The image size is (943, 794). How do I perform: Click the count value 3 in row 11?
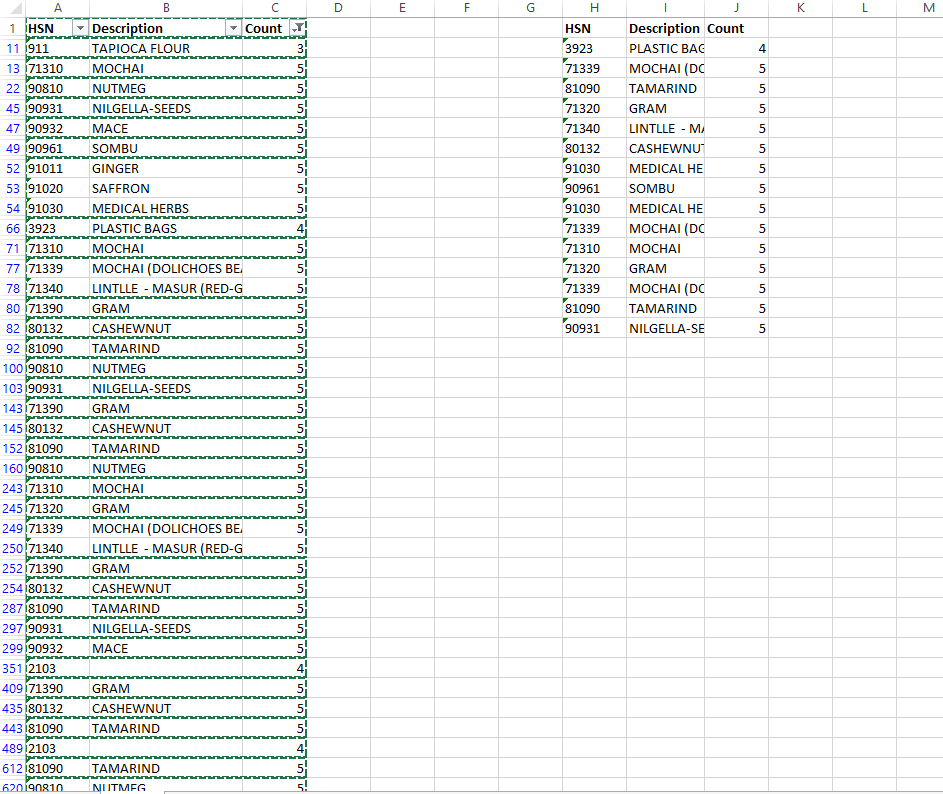pyautogui.click(x=275, y=49)
